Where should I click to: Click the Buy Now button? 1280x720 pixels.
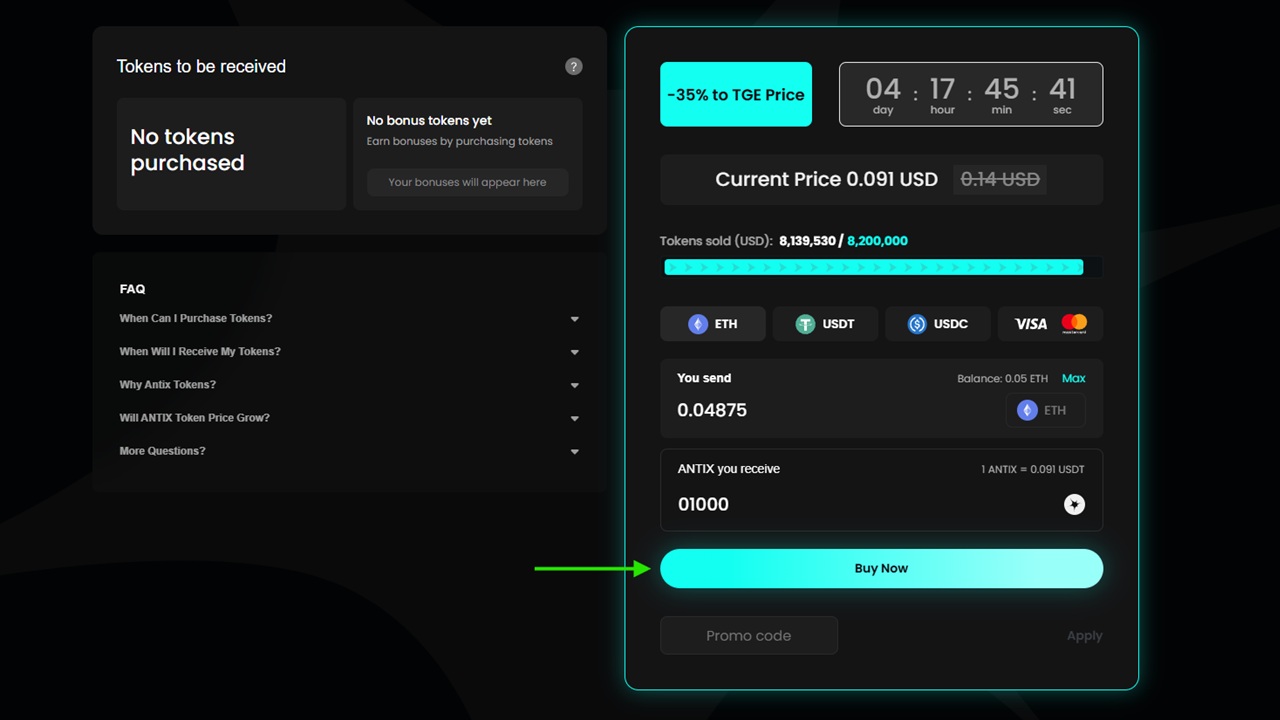point(881,568)
